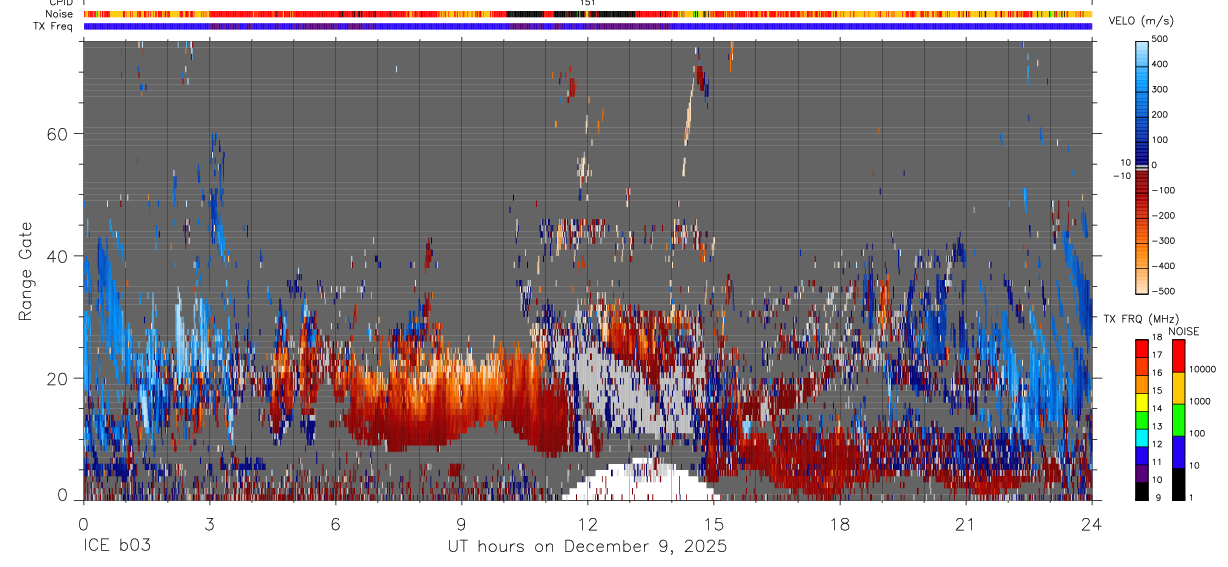1228x567 pixels.
Task: Click the UT hour axis tick label '21'
Action: point(966,524)
